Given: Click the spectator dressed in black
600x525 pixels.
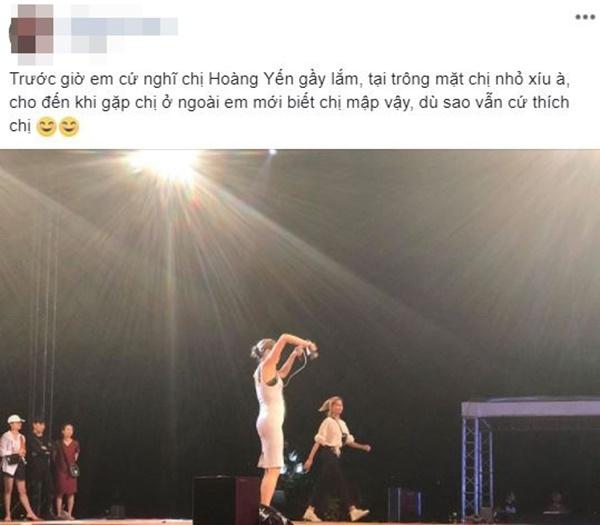Looking at the screenshot, I should 39,467.
